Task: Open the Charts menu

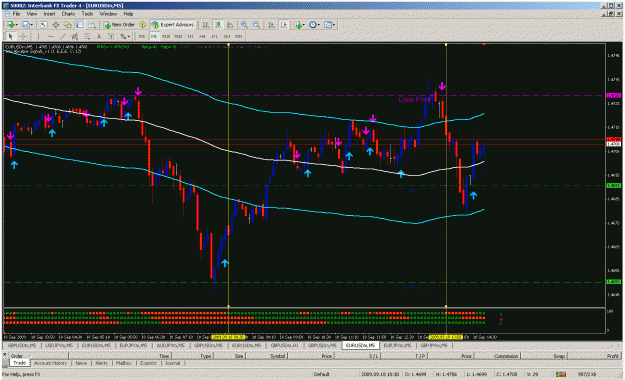Action: point(68,14)
